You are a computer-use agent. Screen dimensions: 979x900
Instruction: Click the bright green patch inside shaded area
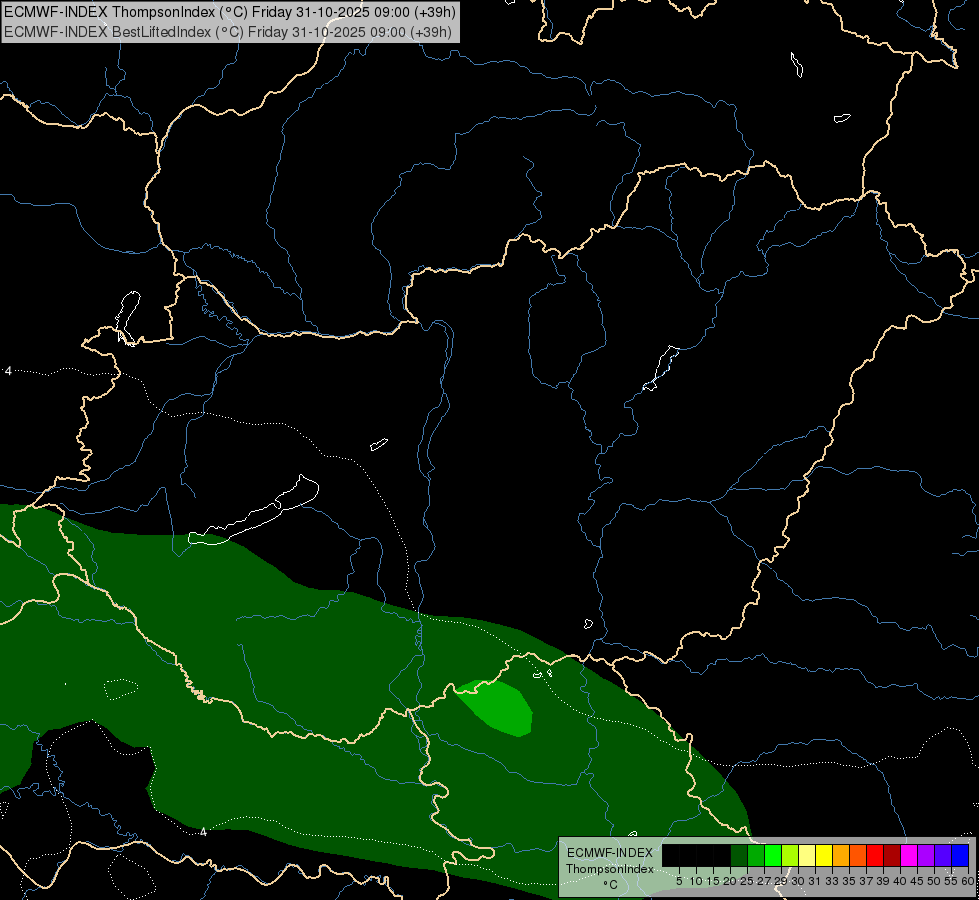point(498,708)
